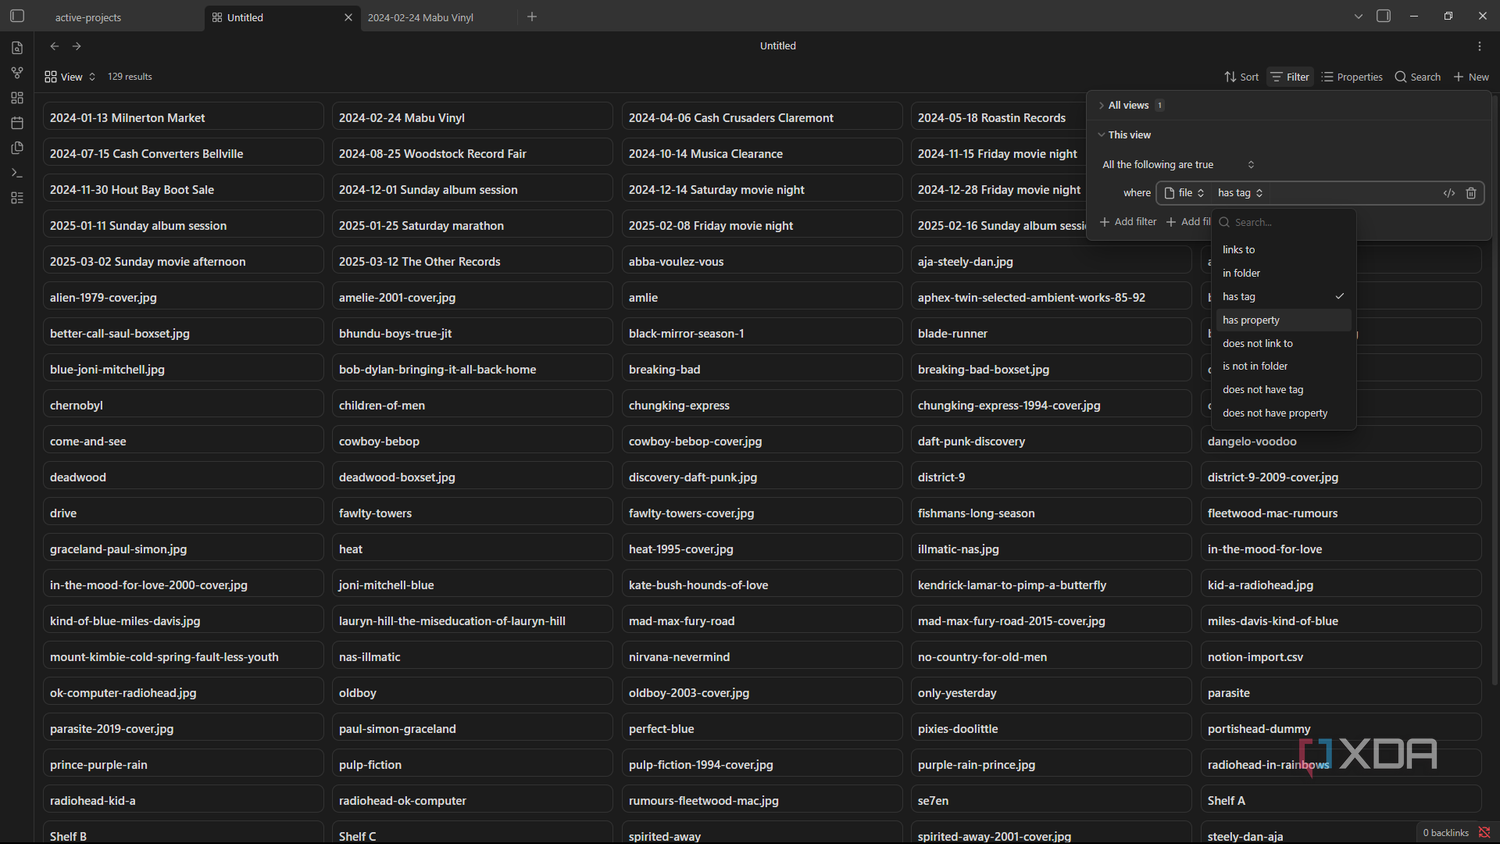Toggle the Filter panel button
This screenshot has height=844, width=1500.
pos(1290,77)
